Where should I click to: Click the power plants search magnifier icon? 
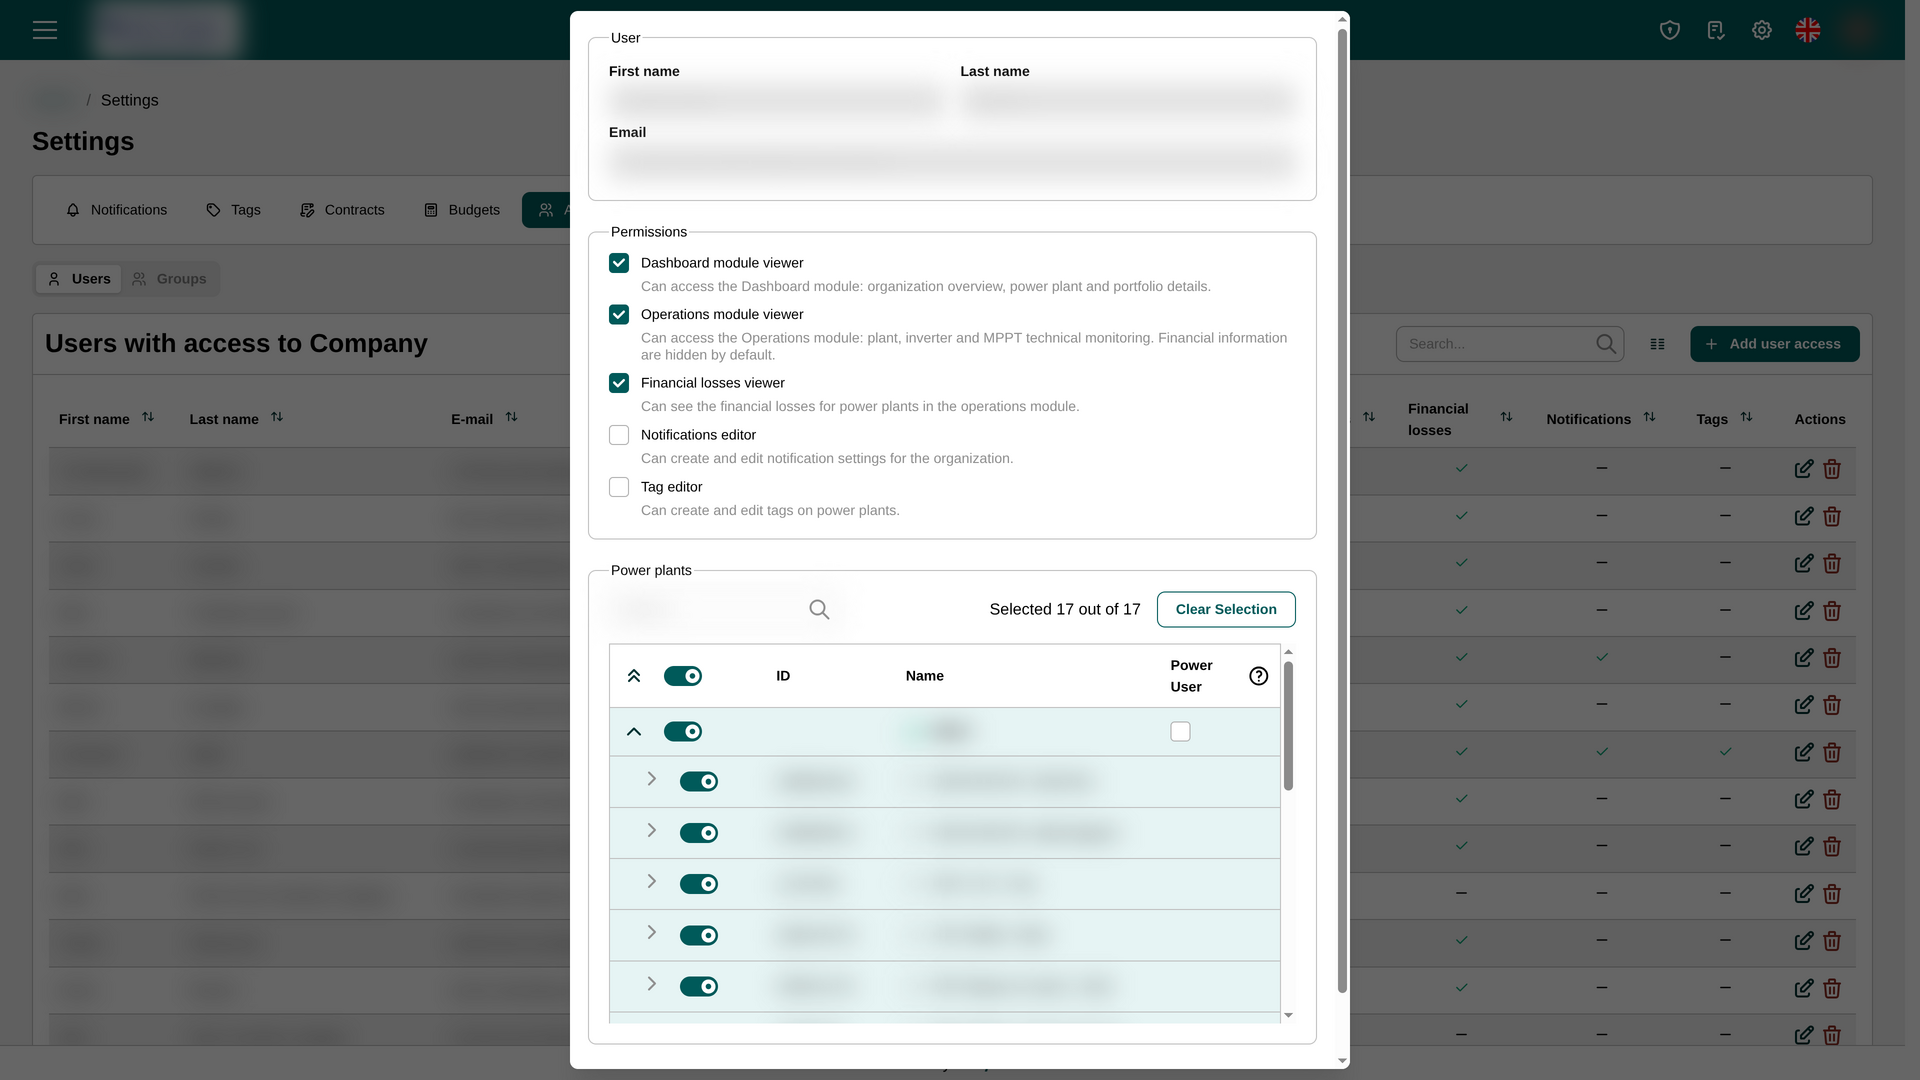click(819, 609)
